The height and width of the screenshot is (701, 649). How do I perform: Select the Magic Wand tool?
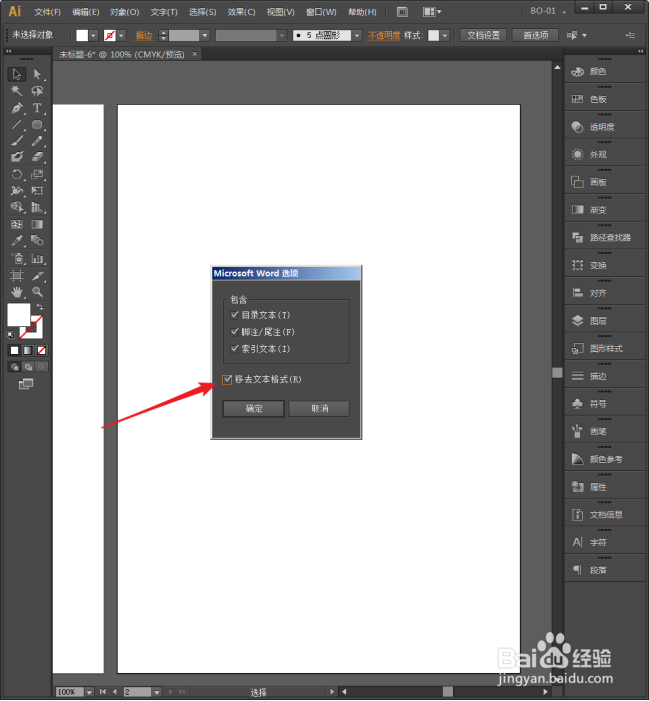(17, 91)
